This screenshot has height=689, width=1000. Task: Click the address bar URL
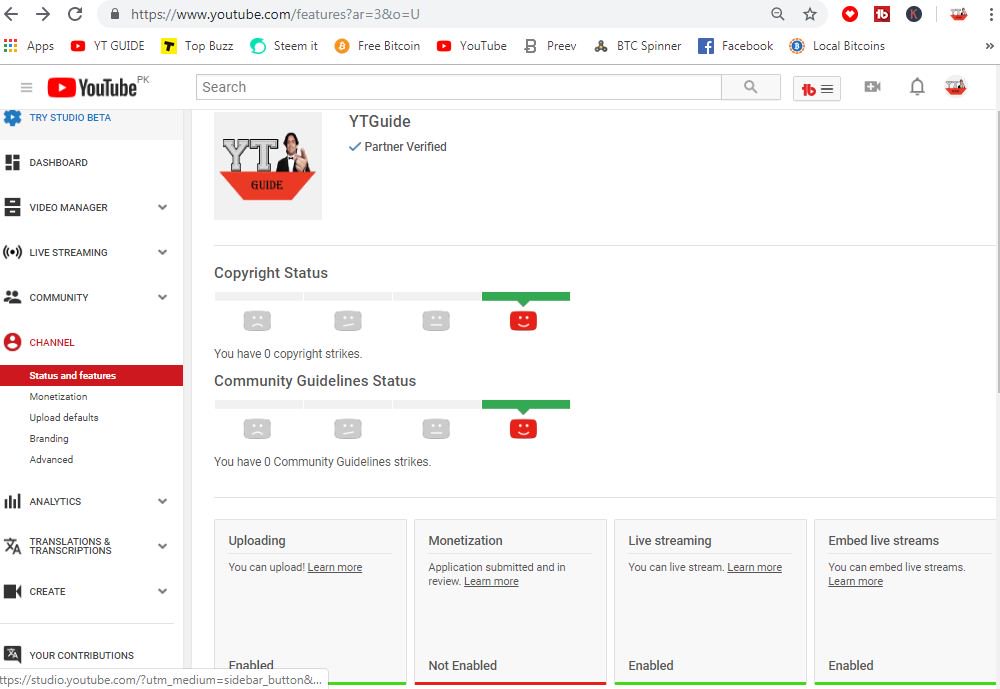(x=276, y=14)
